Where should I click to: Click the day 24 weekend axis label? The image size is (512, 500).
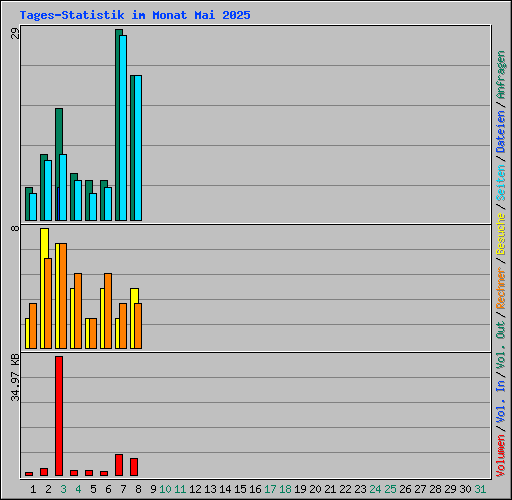(x=375, y=489)
